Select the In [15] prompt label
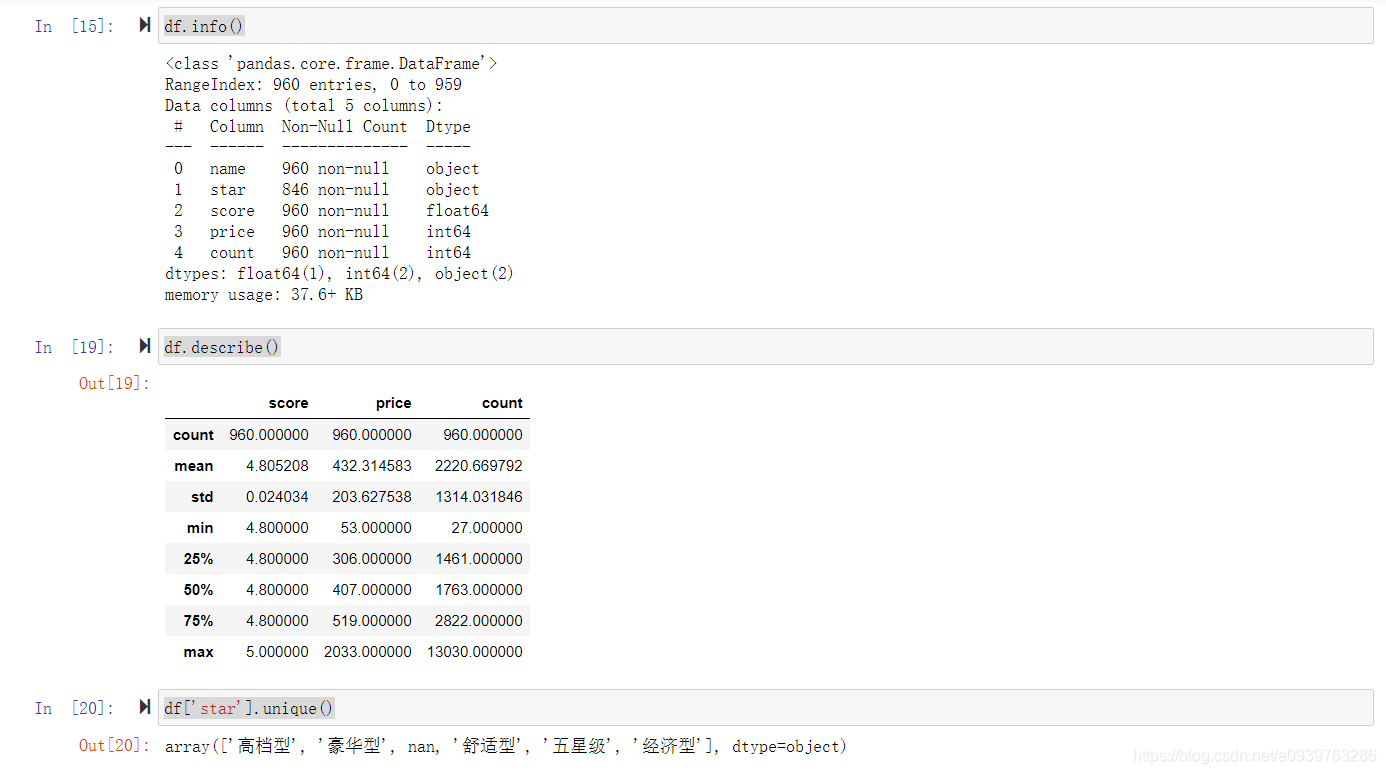This screenshot has height=774, width=1386. point(75,26)
